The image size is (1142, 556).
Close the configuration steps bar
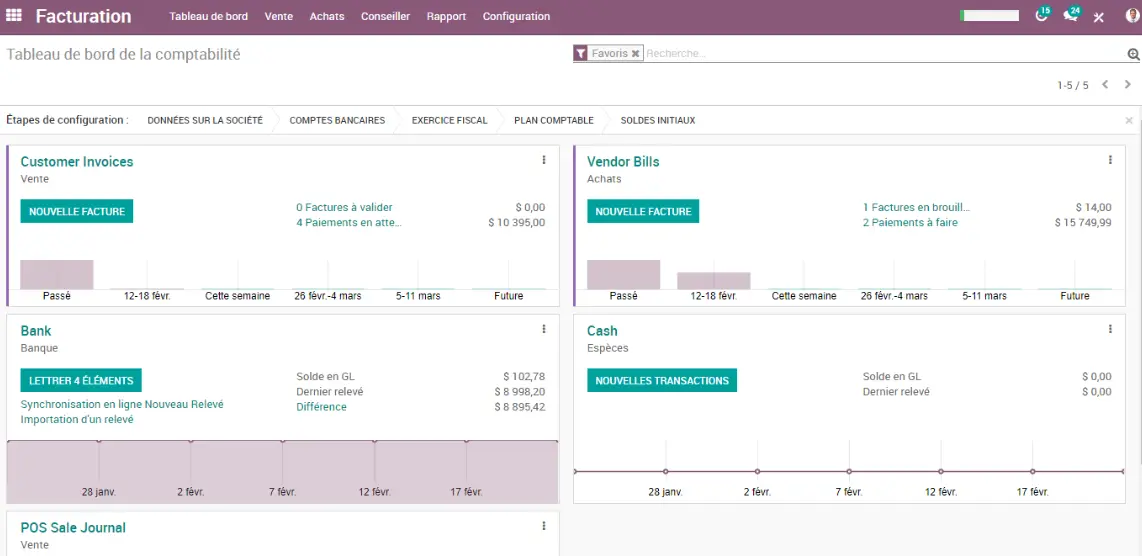pos(1129,120)
